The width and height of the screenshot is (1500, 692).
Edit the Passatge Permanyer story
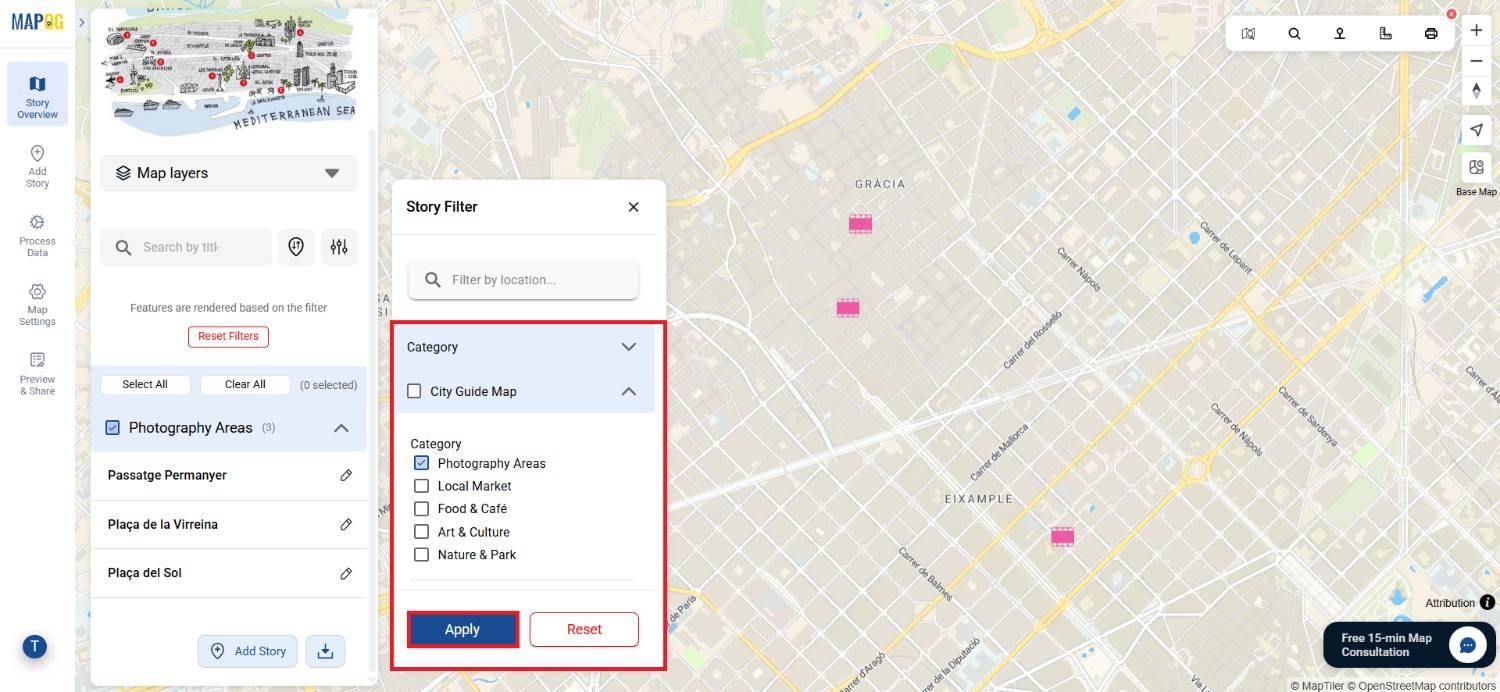(346, 475)
